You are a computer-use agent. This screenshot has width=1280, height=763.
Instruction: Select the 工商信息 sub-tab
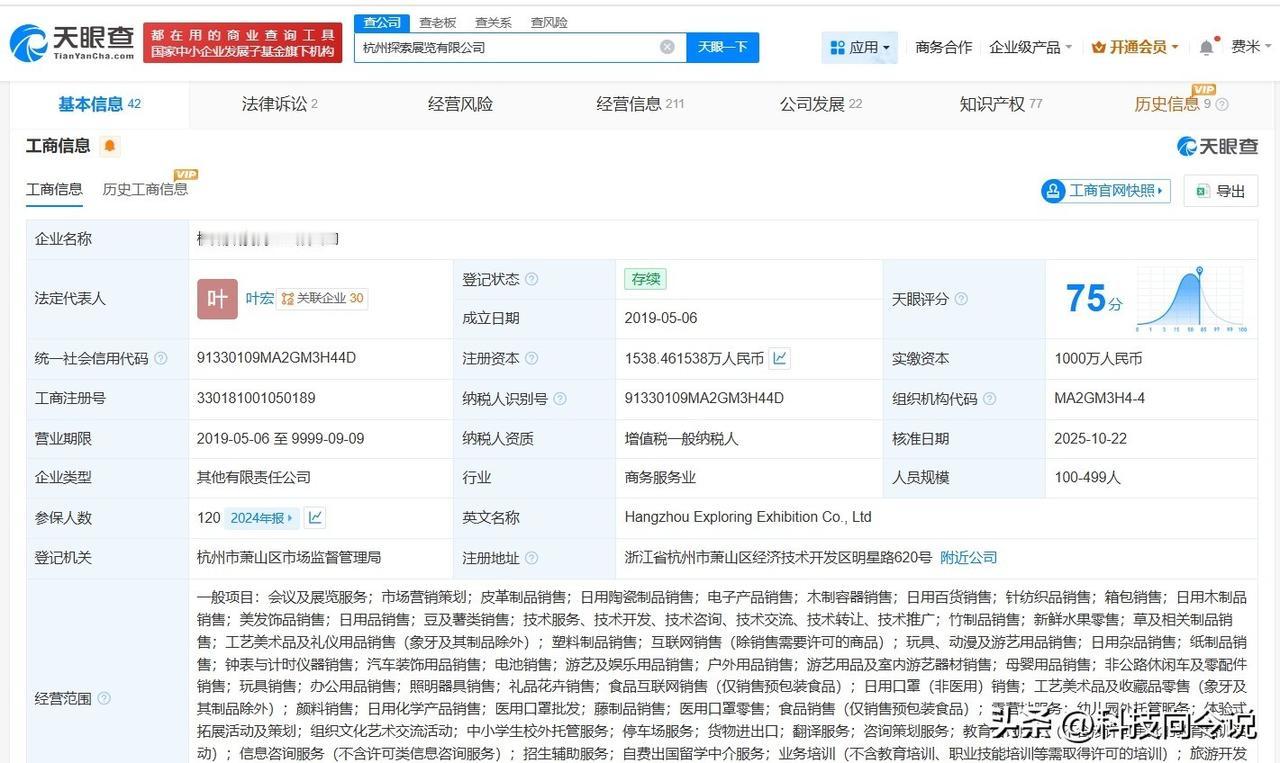coord(54,189)
